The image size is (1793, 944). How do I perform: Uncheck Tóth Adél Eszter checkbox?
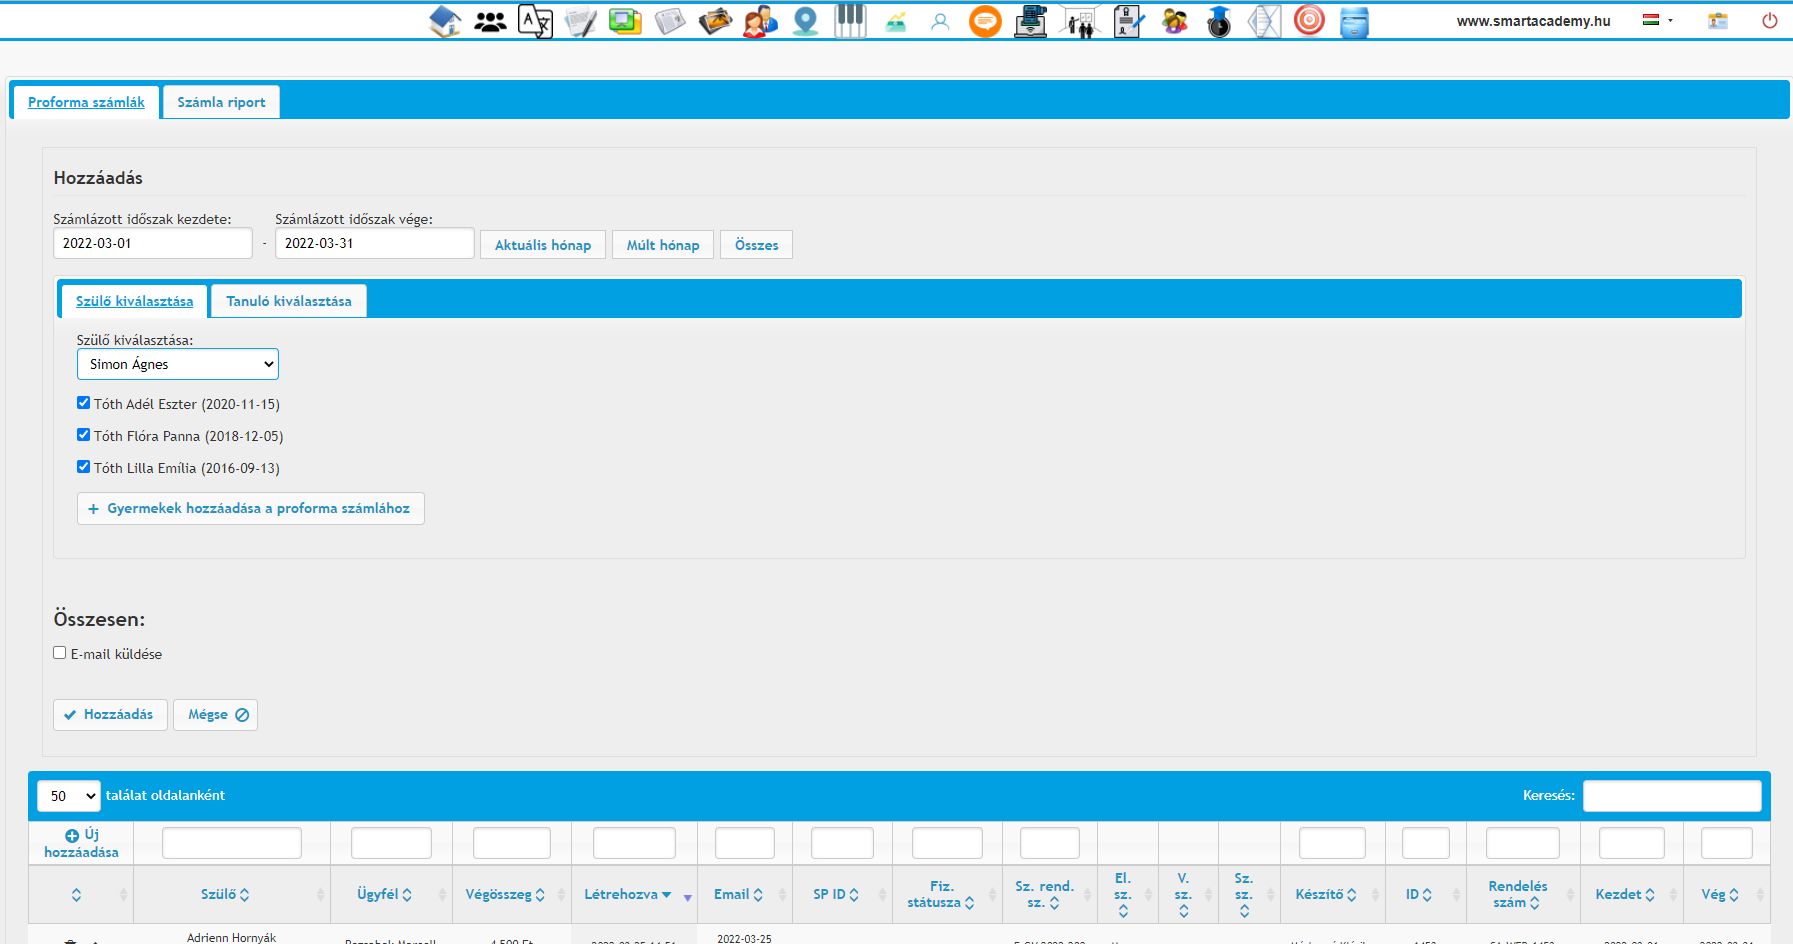(x=84, y=403)
